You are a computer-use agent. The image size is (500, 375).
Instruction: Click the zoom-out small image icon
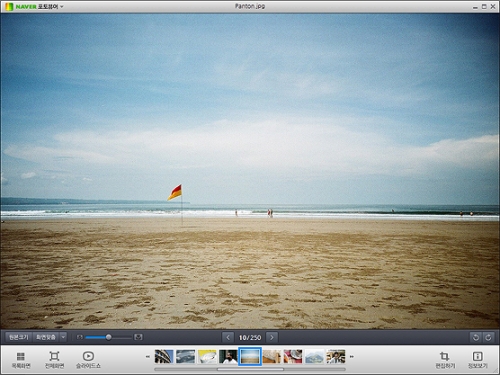click(80, 337)
